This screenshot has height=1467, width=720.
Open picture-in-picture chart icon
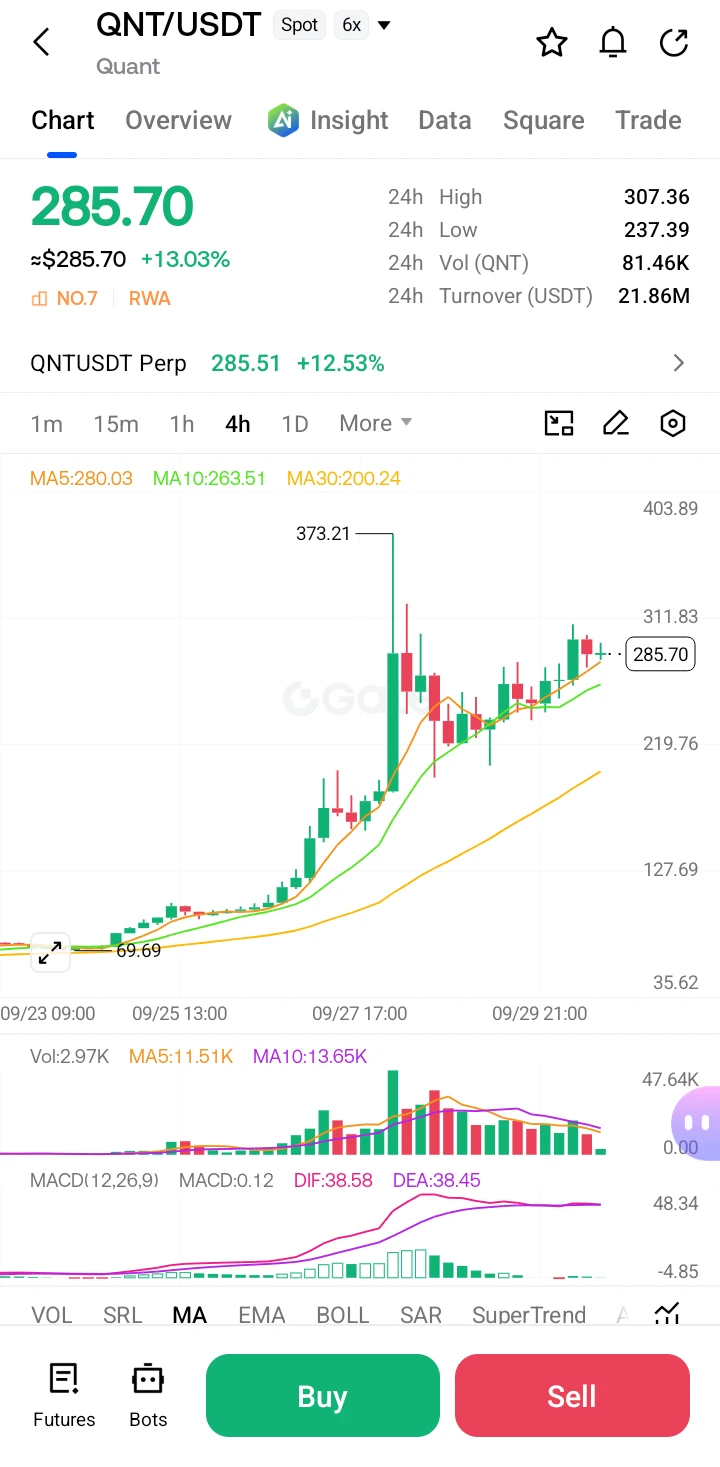pyautogui.click(x=559, y=423)
